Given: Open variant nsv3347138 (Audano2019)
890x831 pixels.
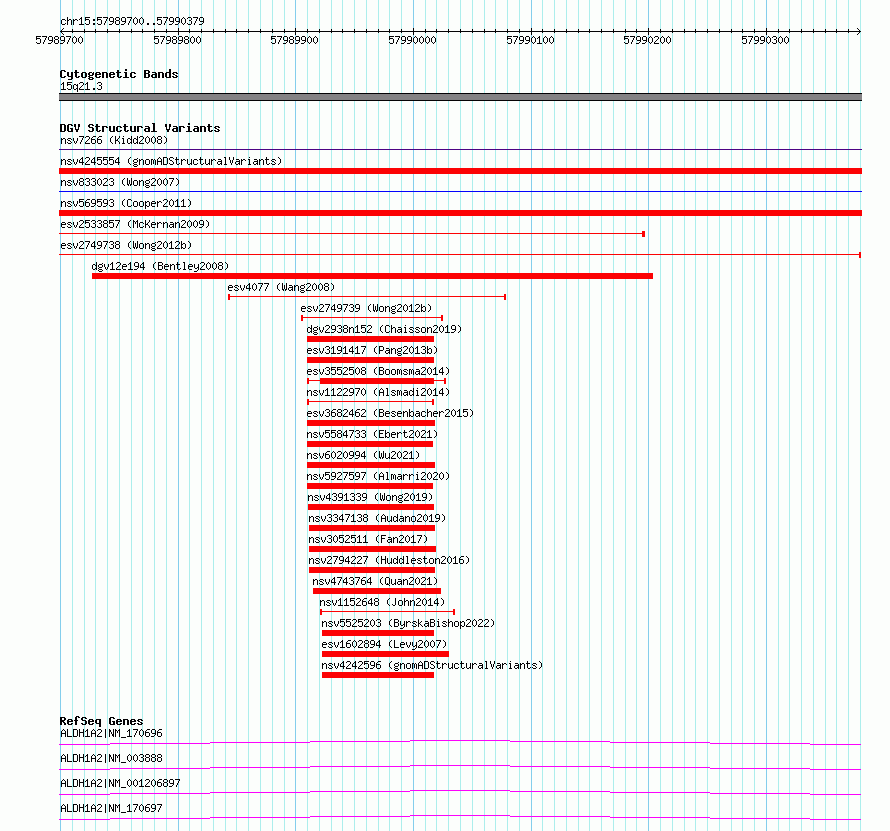Looking at the screenshot, I should click(x=377, y=518).
